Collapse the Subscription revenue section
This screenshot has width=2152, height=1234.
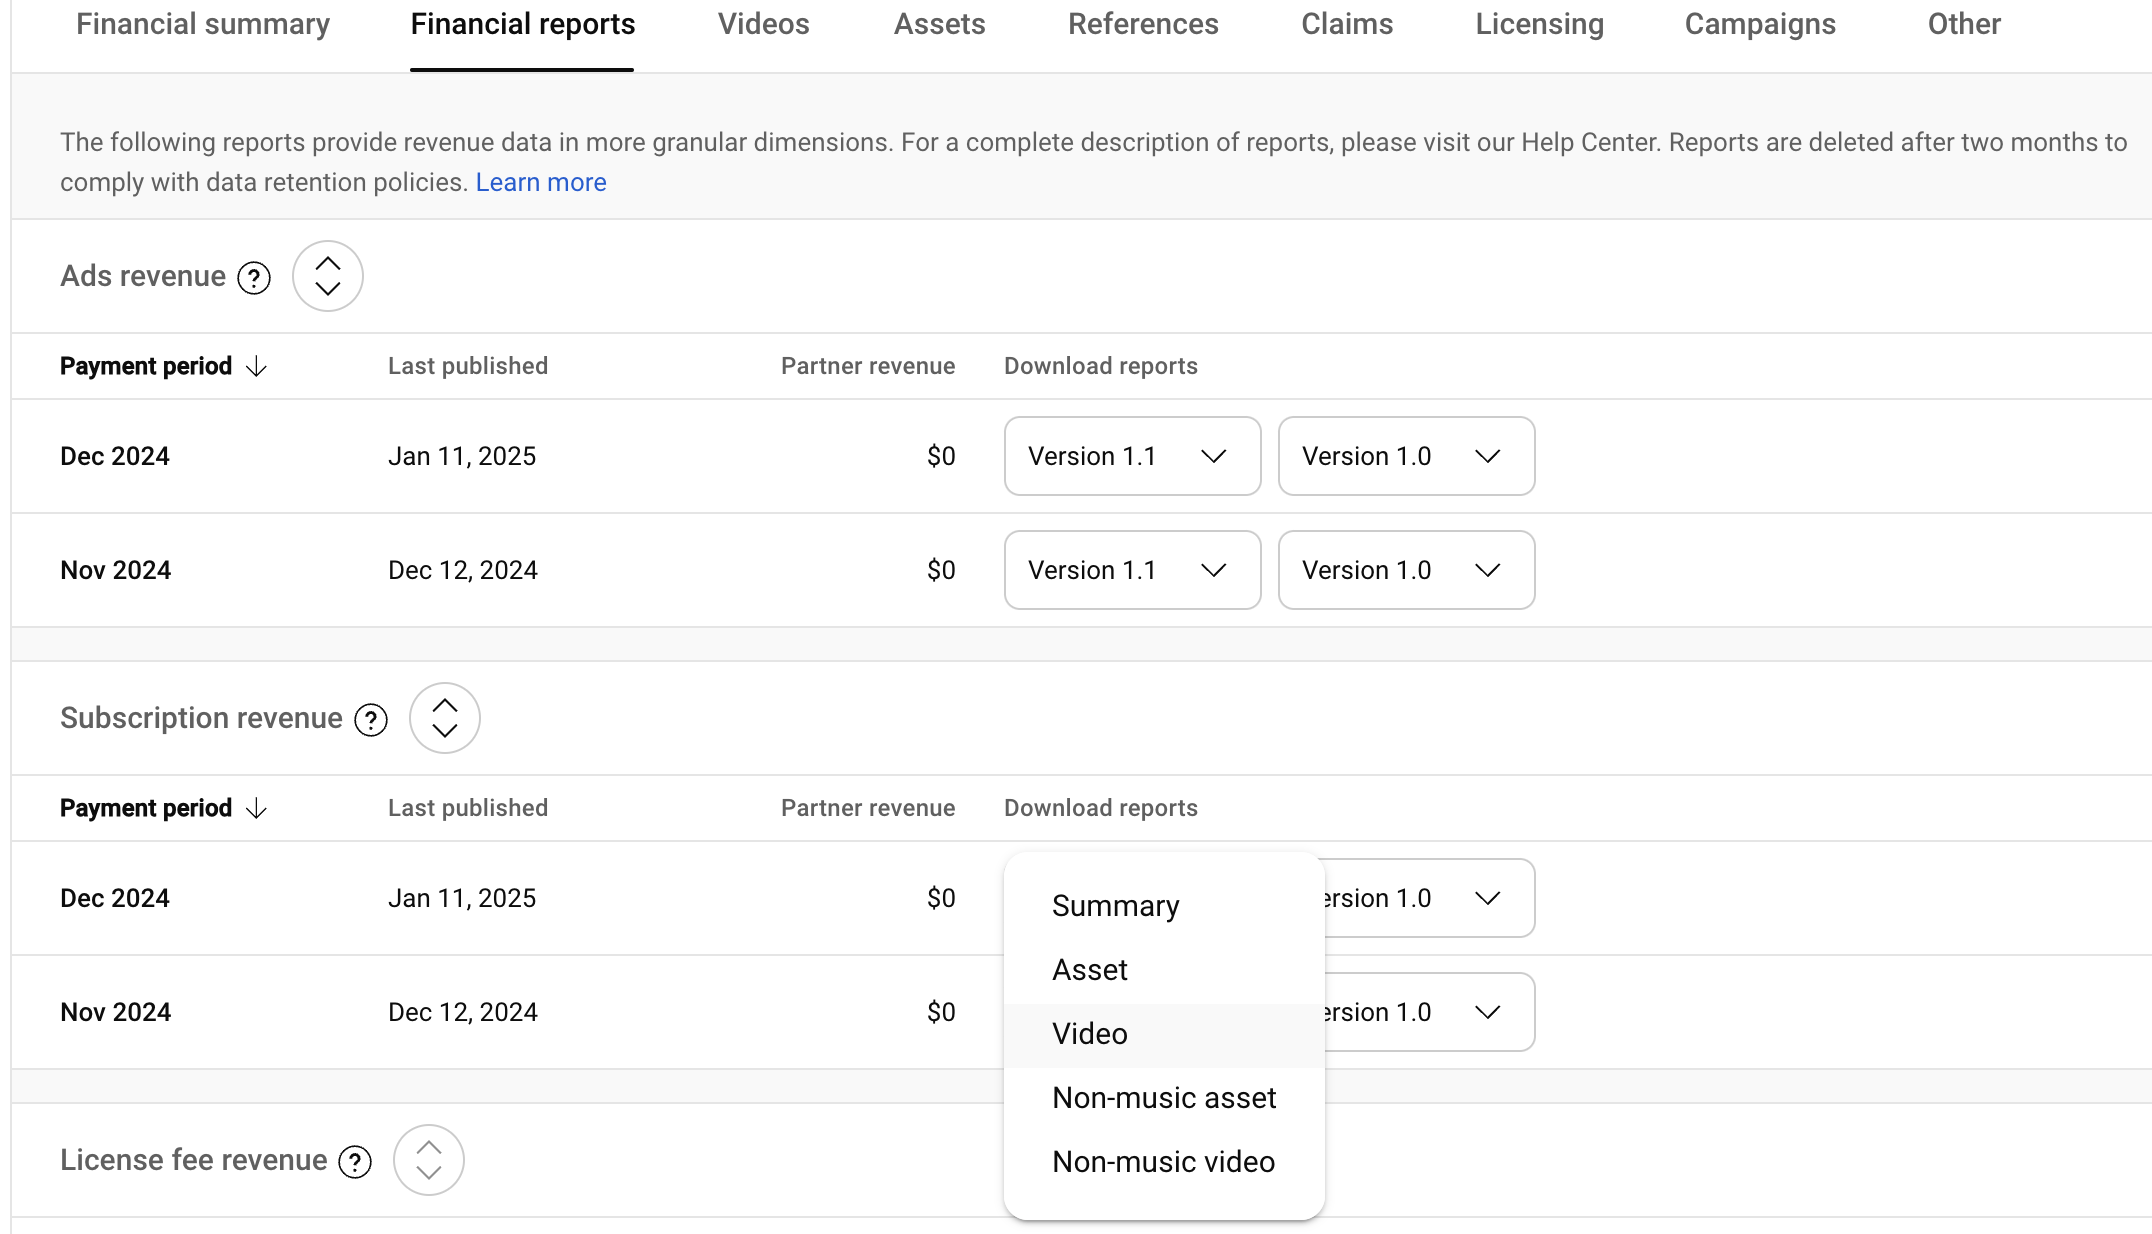[x=444, y=718]
